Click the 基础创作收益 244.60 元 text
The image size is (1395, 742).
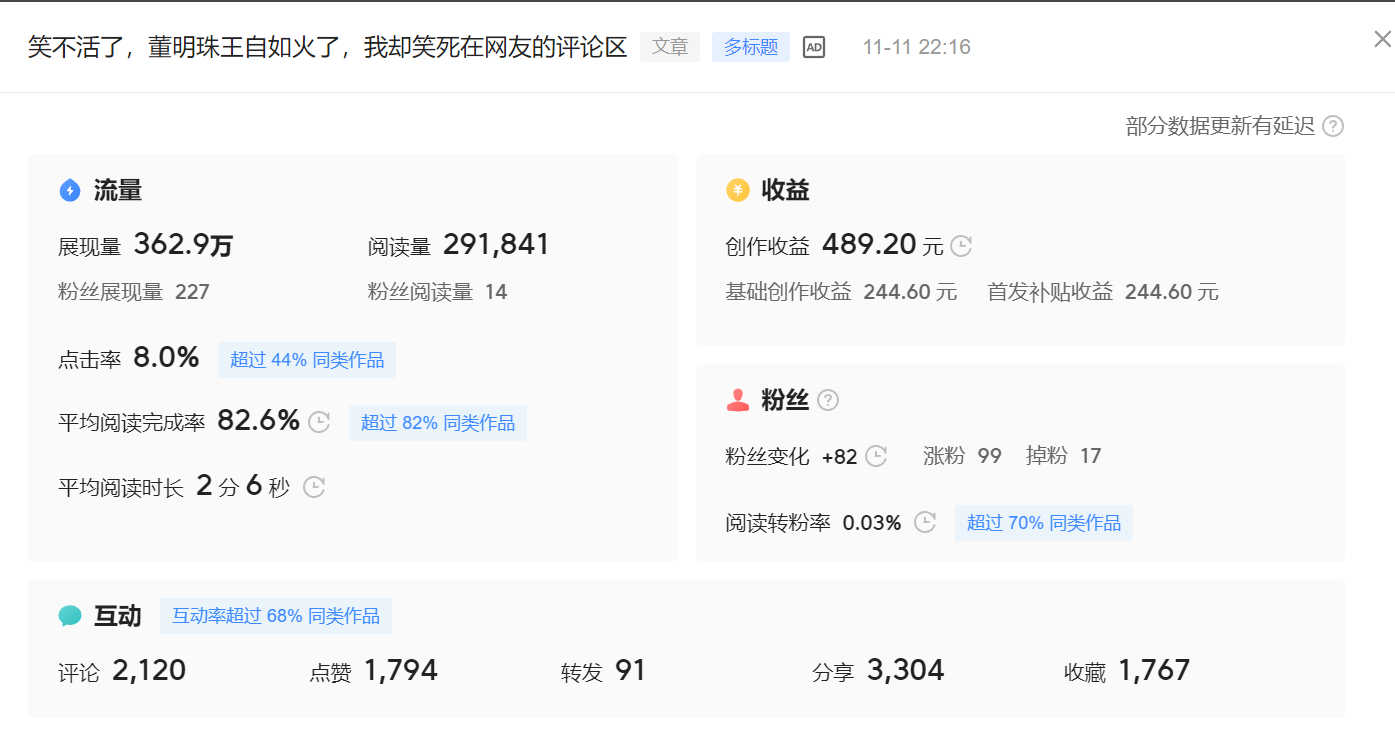point(841,292)
